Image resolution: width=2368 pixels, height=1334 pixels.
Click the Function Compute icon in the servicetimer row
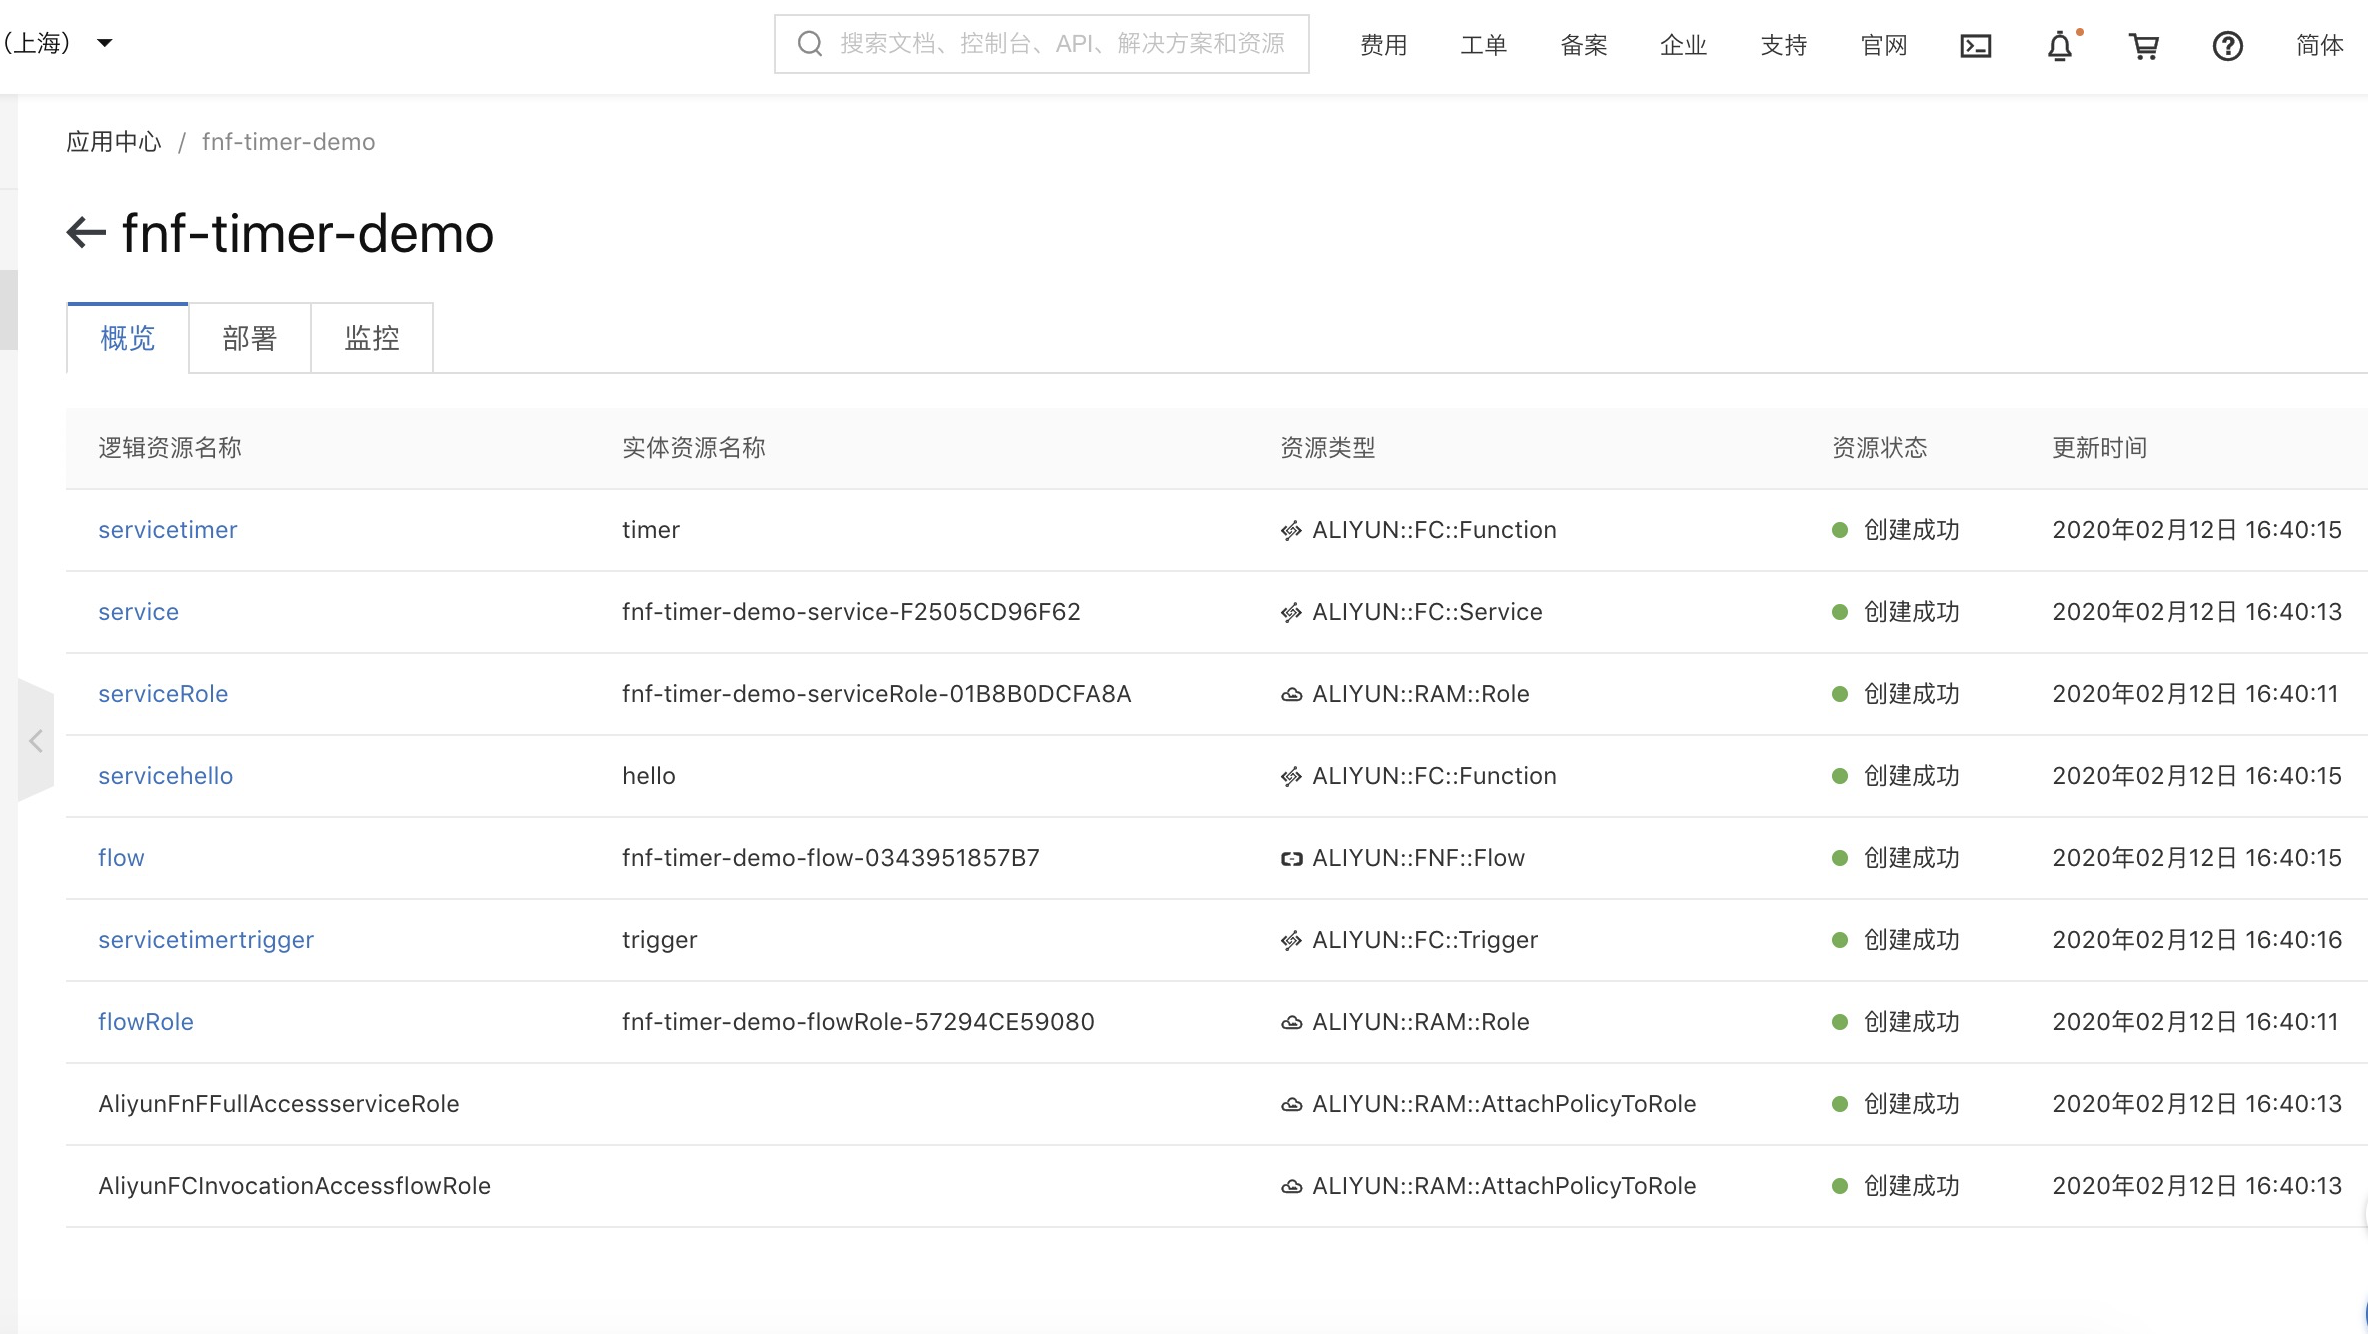pos(1291,530)
